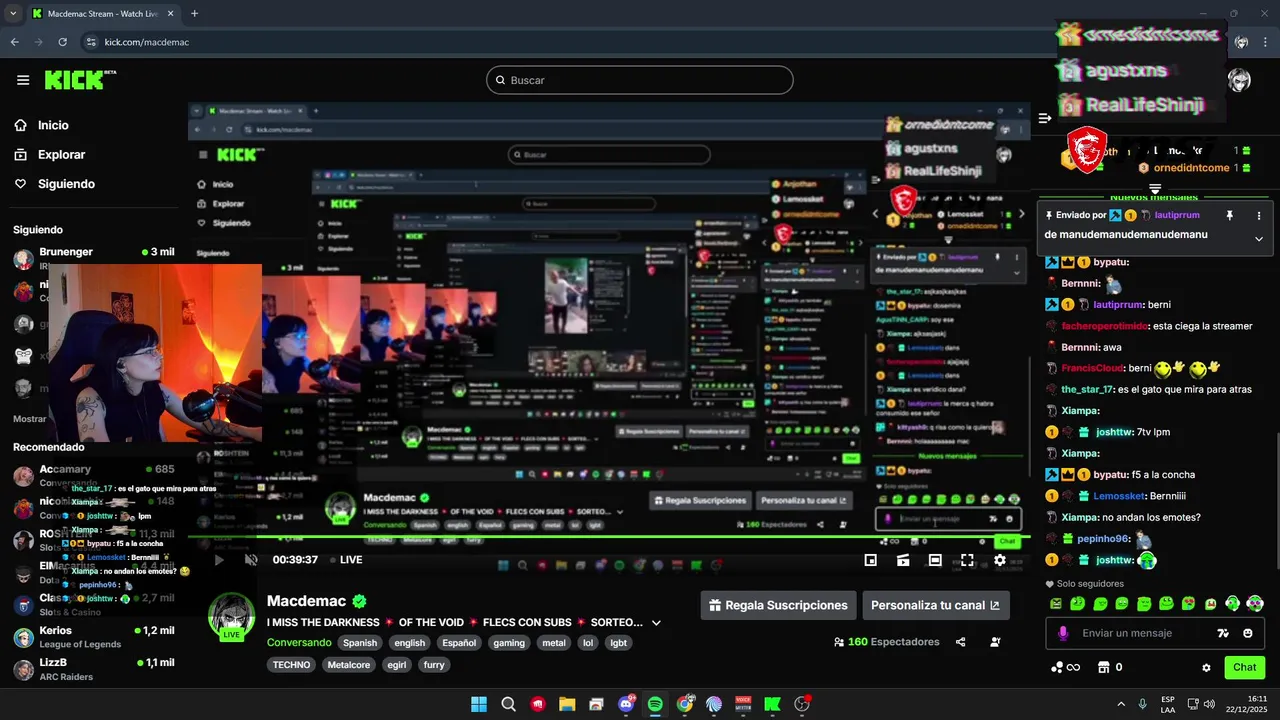Click chat username FrancisCloud
This screenshot has height=720, width=1280.
coord(1092,368)
